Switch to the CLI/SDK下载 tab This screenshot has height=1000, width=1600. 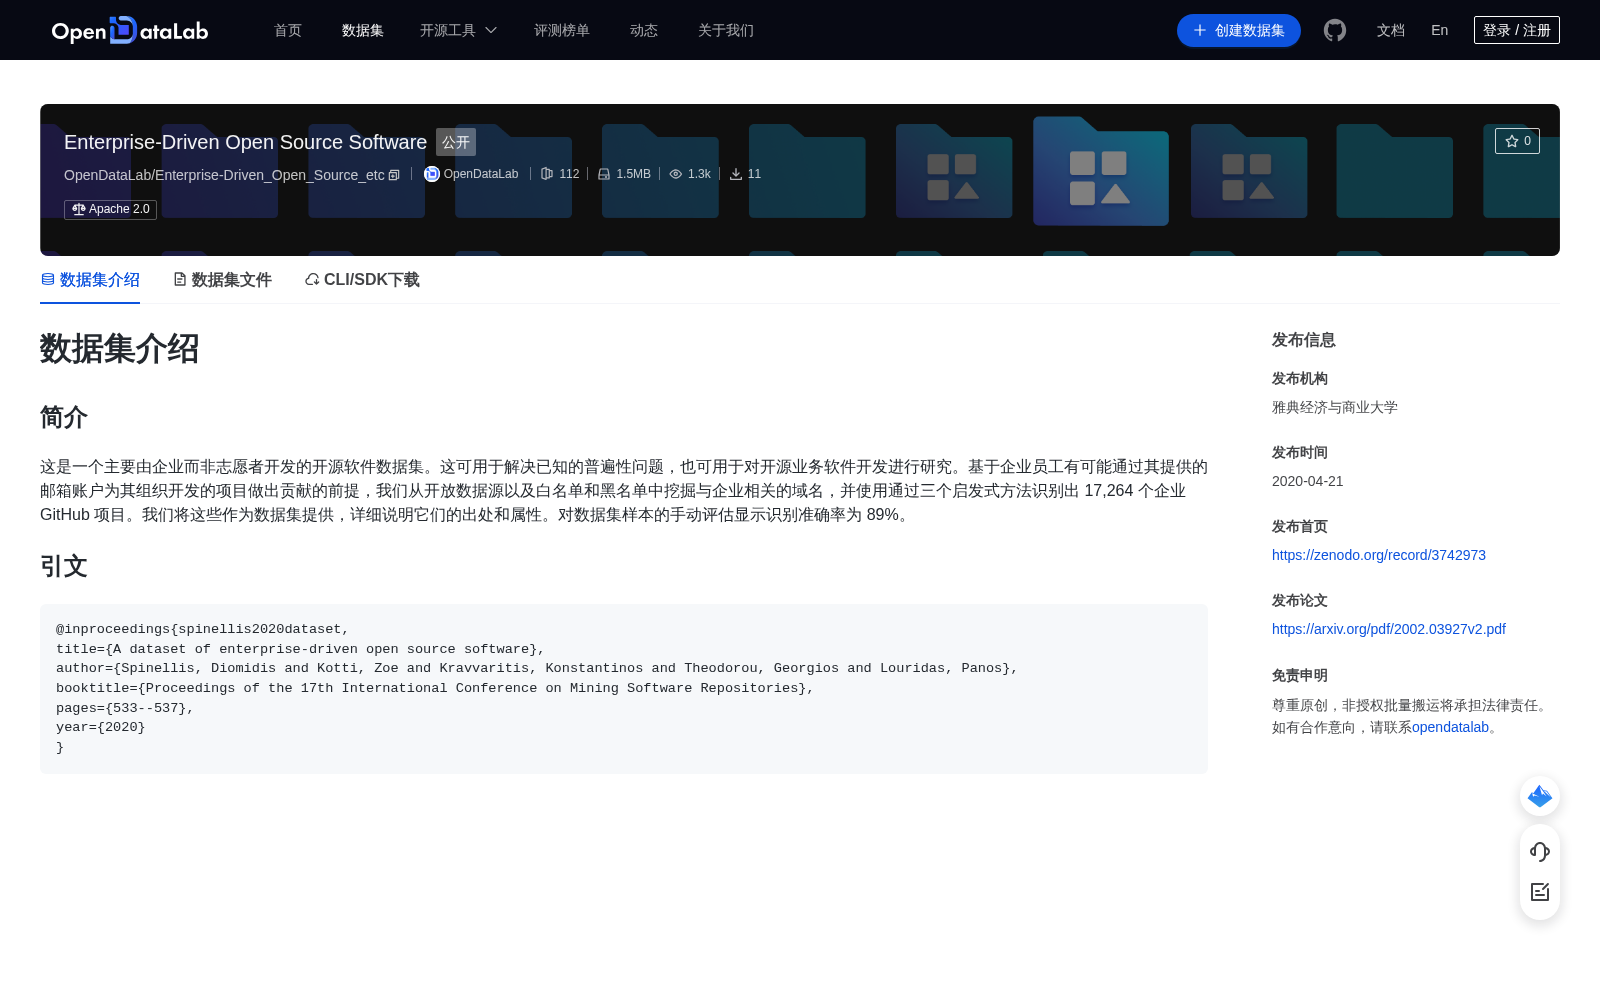(x=362, y=280)
